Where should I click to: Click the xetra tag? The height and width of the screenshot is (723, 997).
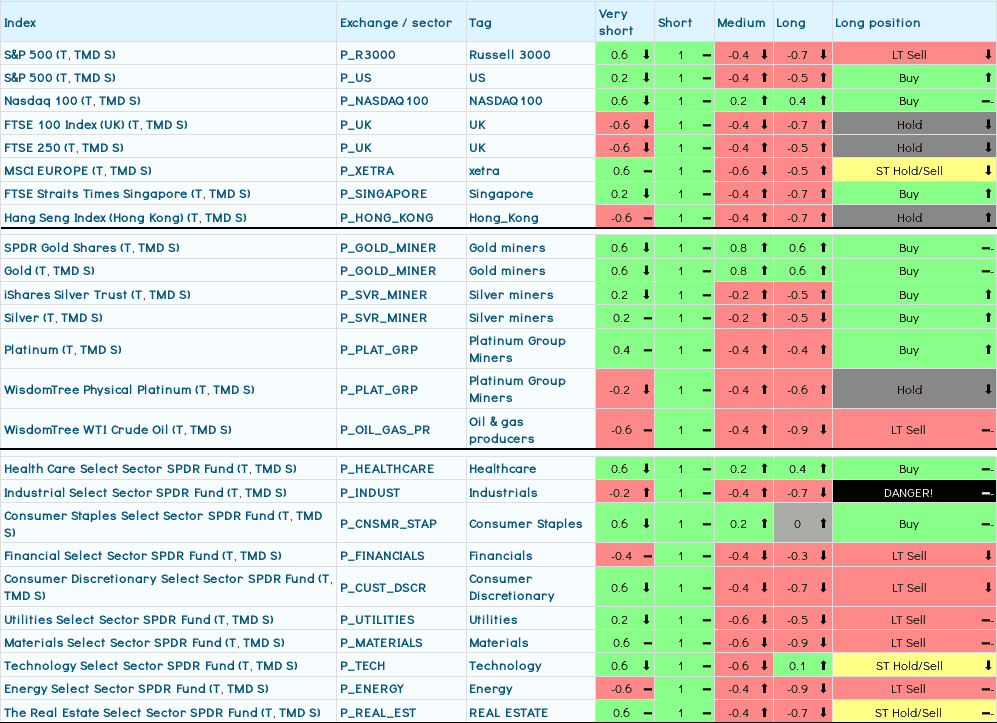tap(485, 170)
